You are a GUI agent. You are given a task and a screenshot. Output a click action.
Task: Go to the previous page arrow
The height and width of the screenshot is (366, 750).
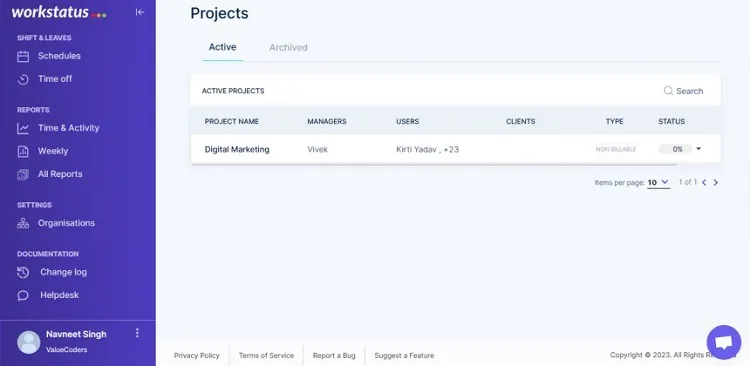click(x=704, y=182)
